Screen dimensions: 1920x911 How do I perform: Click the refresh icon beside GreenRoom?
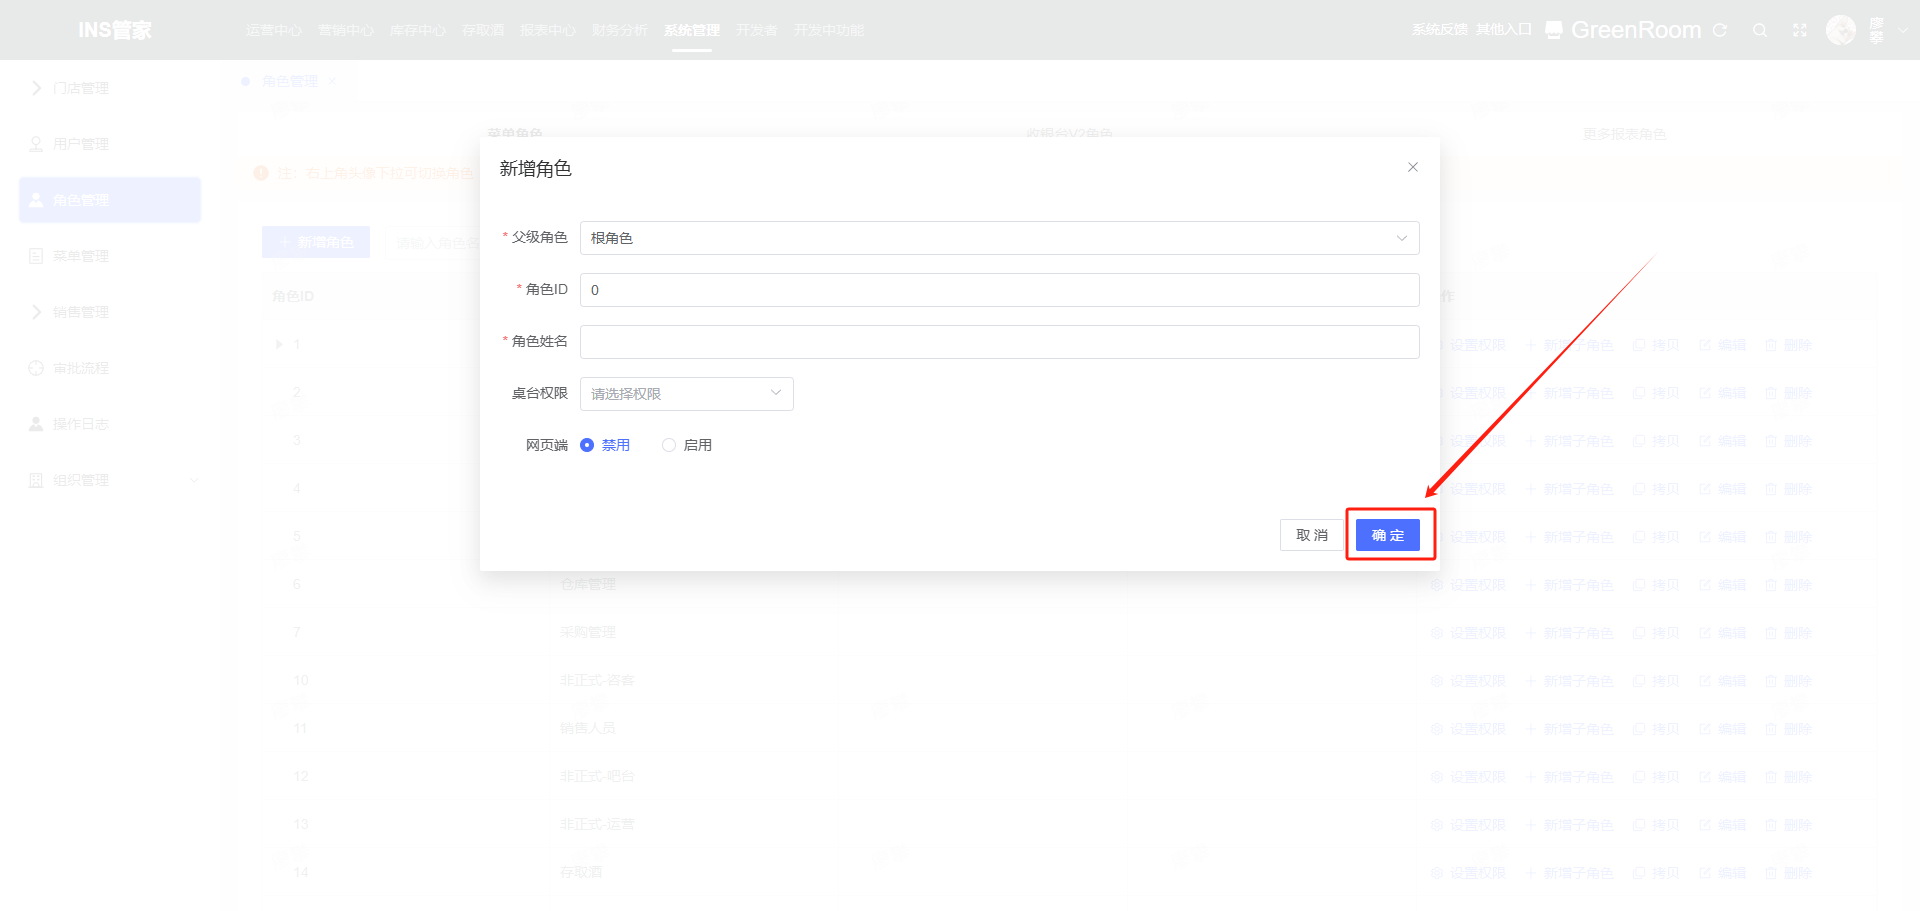(x=1720, y=30)
